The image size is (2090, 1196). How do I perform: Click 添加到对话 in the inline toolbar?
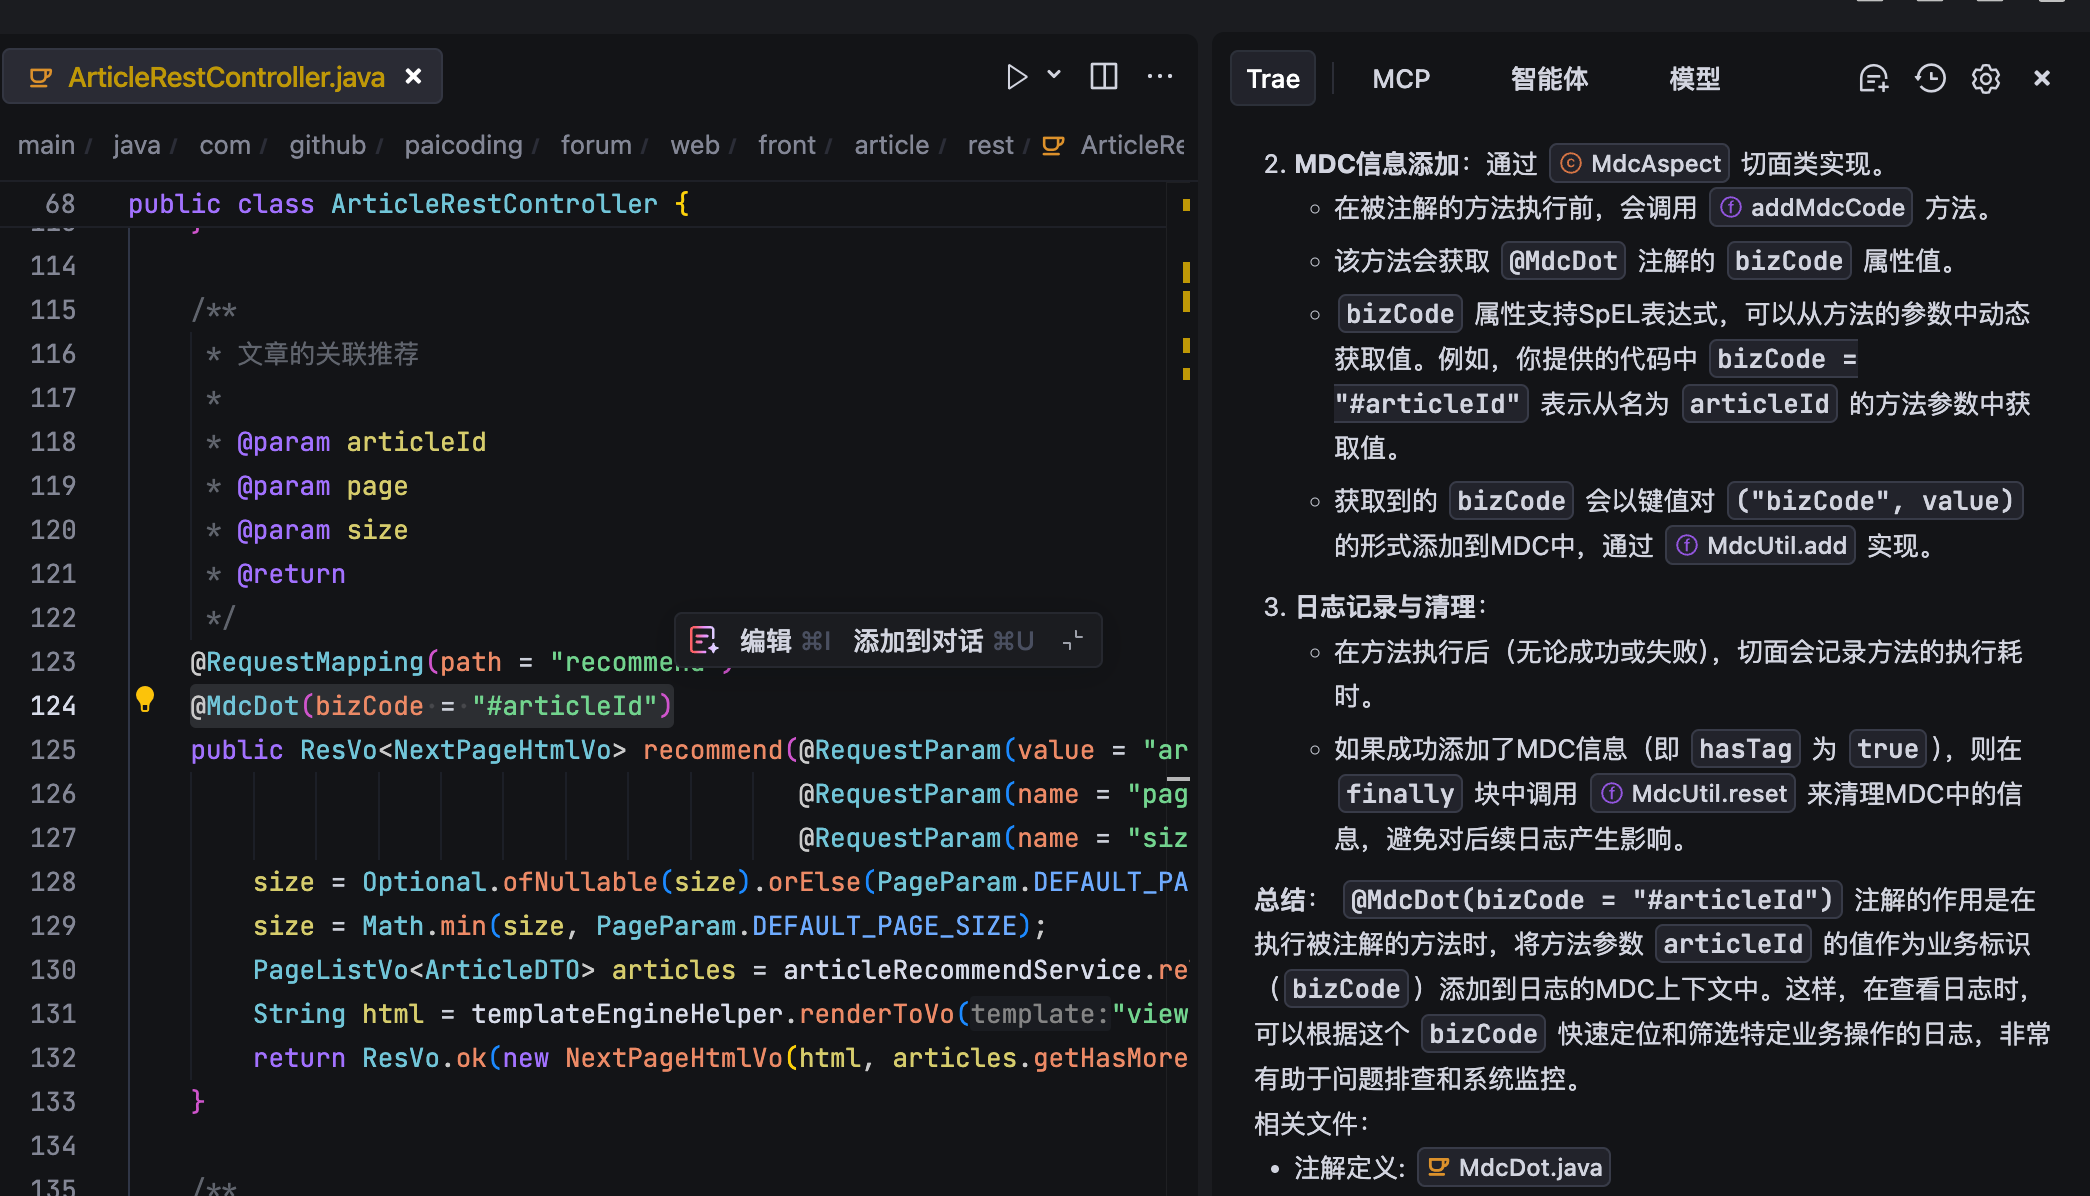click(917, 641)
